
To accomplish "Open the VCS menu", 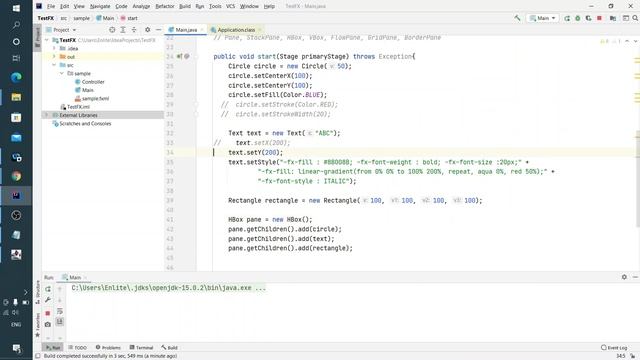I will (231, 6).
